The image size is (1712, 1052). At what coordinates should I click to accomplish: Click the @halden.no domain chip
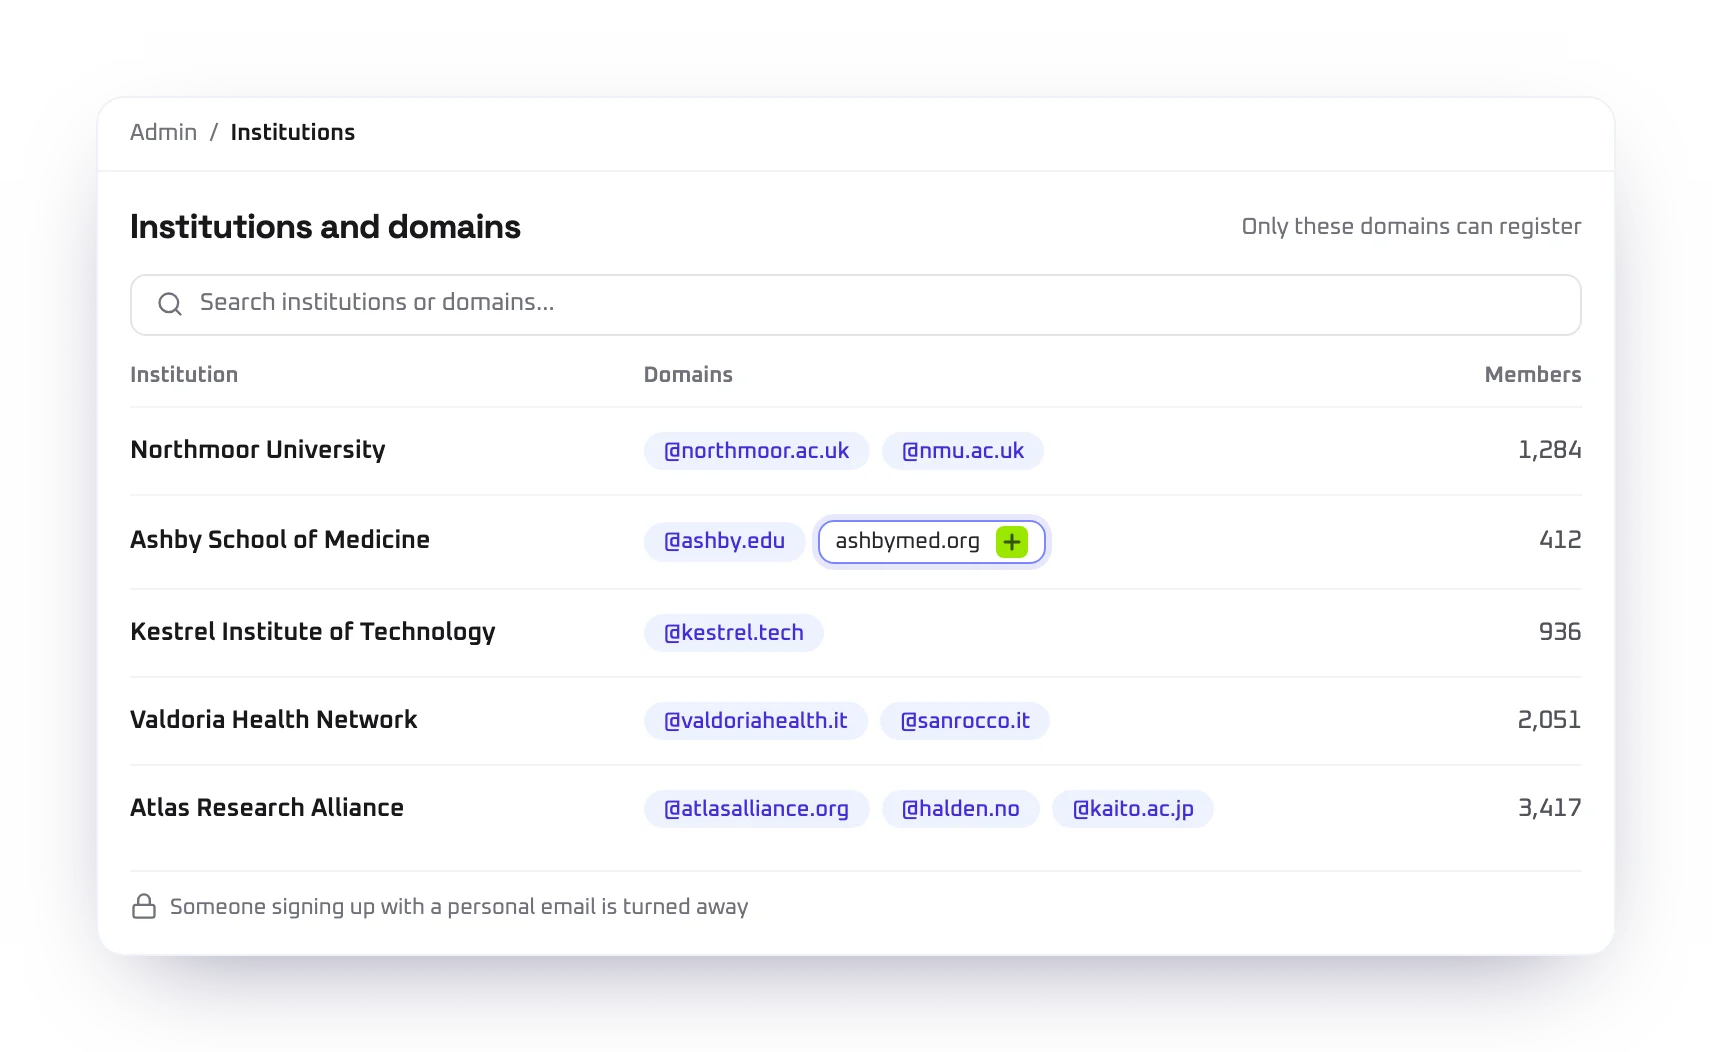click(961, 809)
